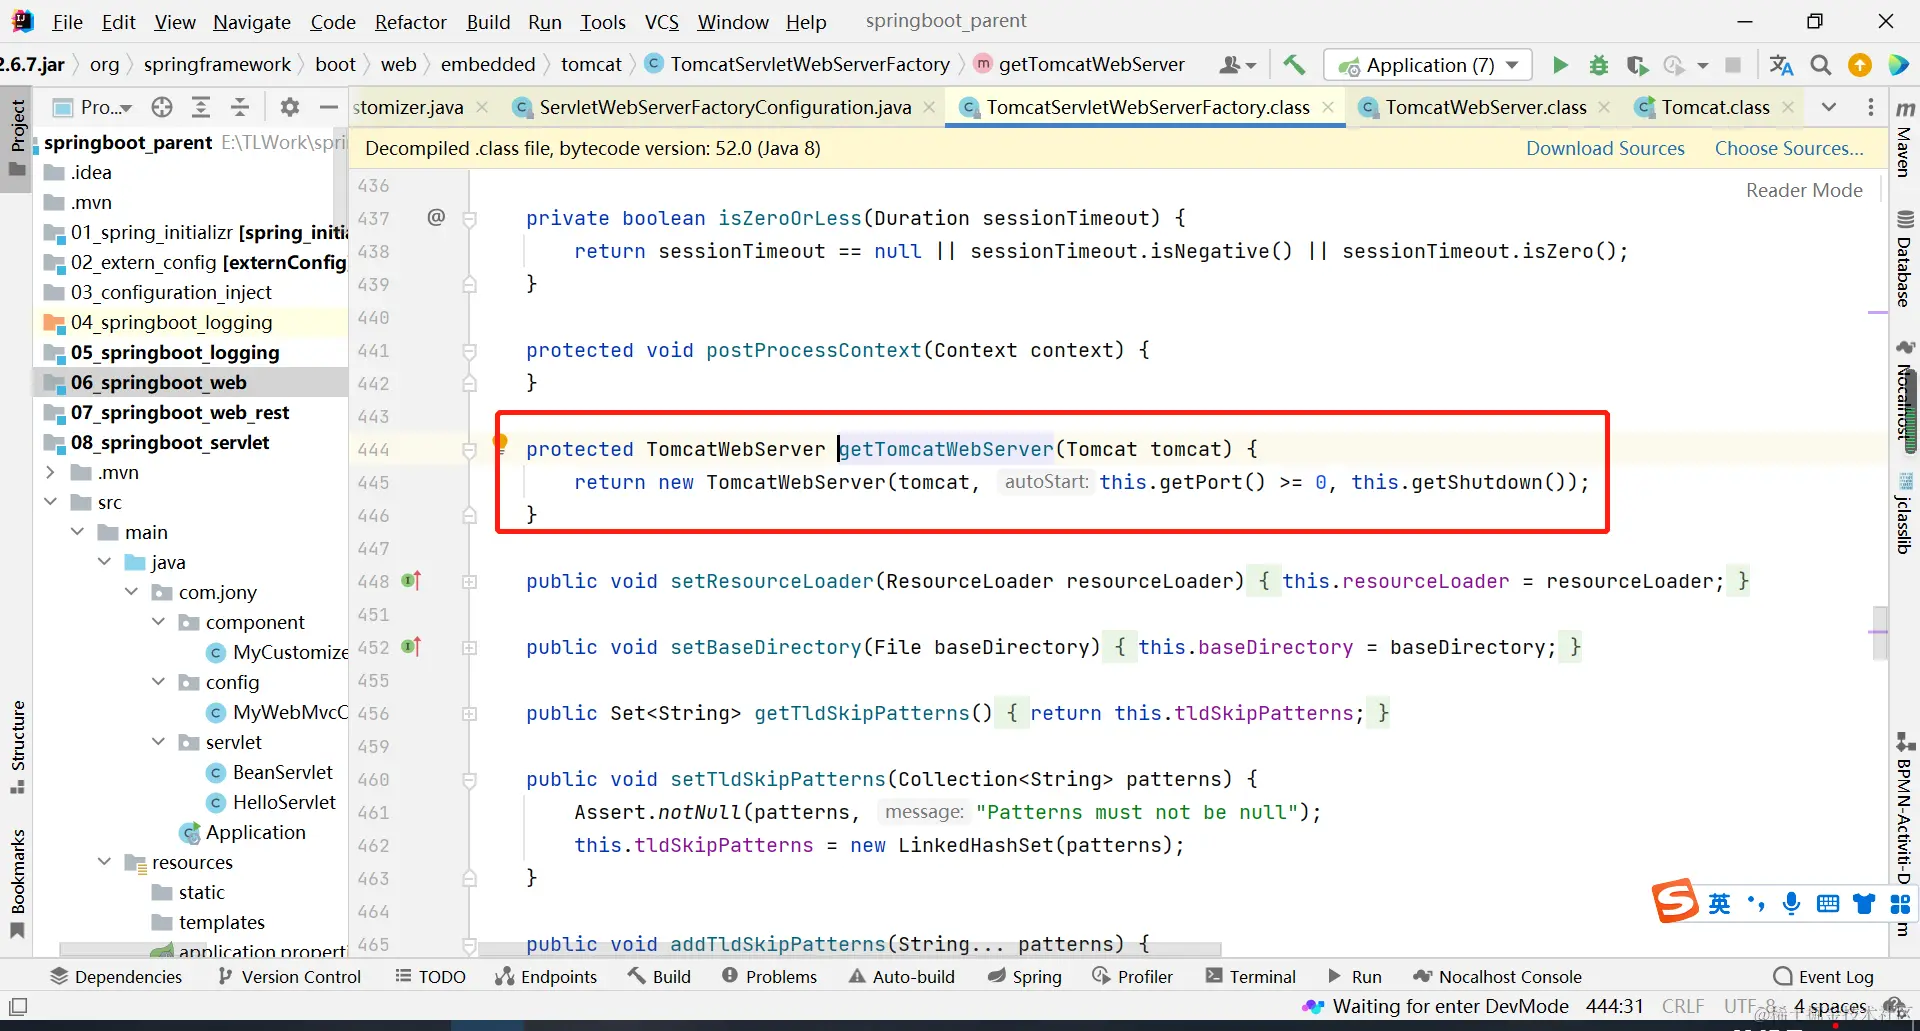1920x1031 pixels.
Task: Close the TomcatWebServer.class tab
Action: 1605,107
